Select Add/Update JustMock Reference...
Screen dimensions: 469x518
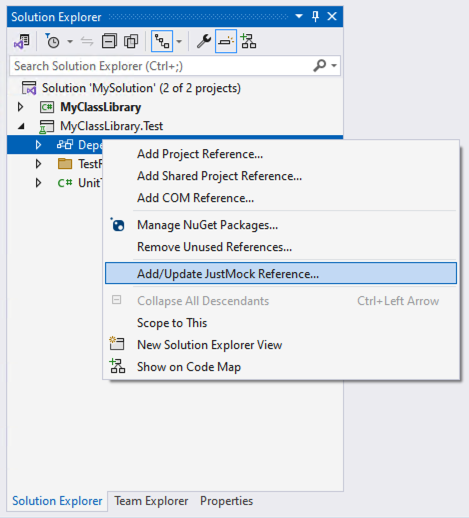(x=281, y=273)
